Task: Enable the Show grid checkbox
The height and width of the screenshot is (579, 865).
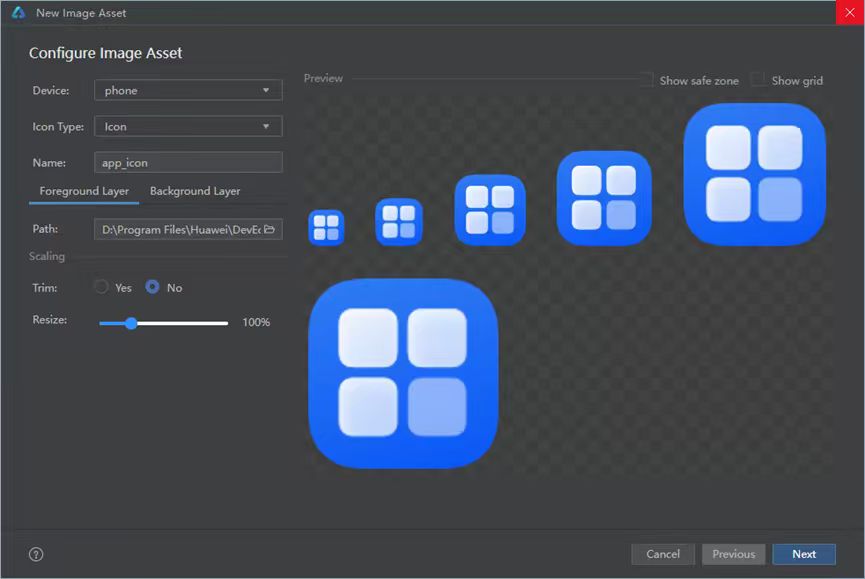Action: click(x=758, y=80)
